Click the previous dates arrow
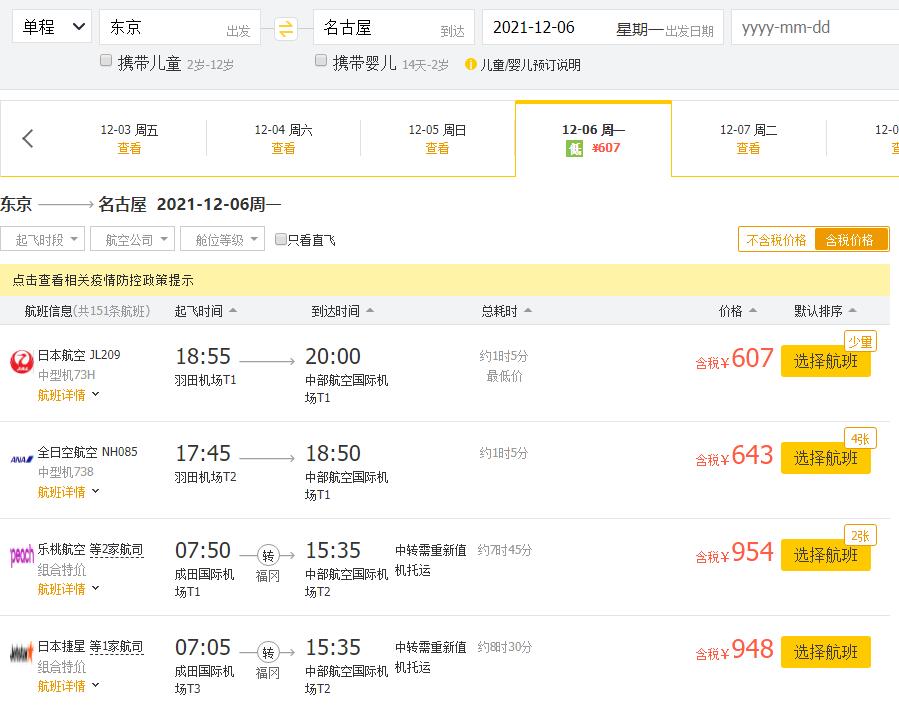899x705 pixels. 28,138
